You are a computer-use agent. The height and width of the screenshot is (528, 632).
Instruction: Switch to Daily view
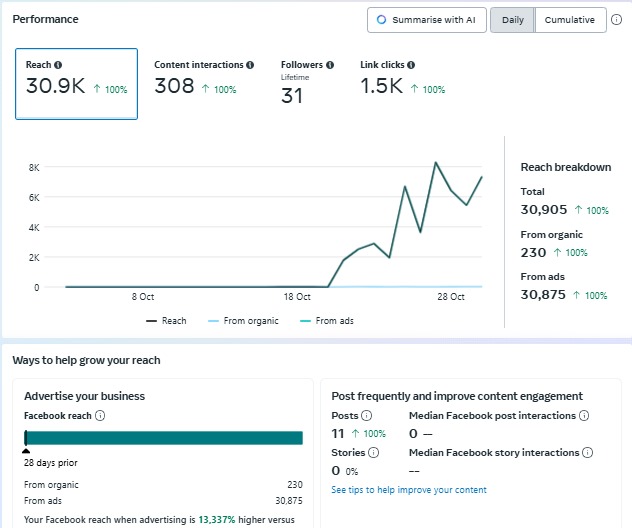[512, 20]
